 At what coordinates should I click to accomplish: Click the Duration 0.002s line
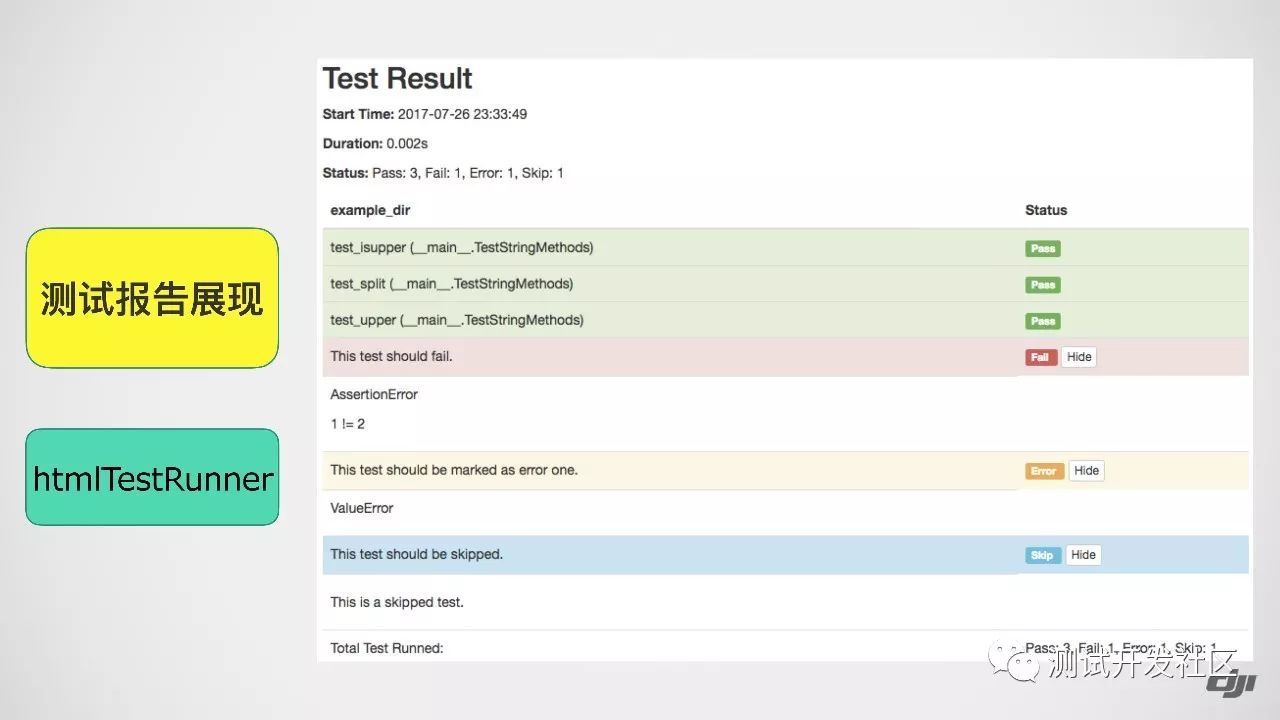[375, 144]
